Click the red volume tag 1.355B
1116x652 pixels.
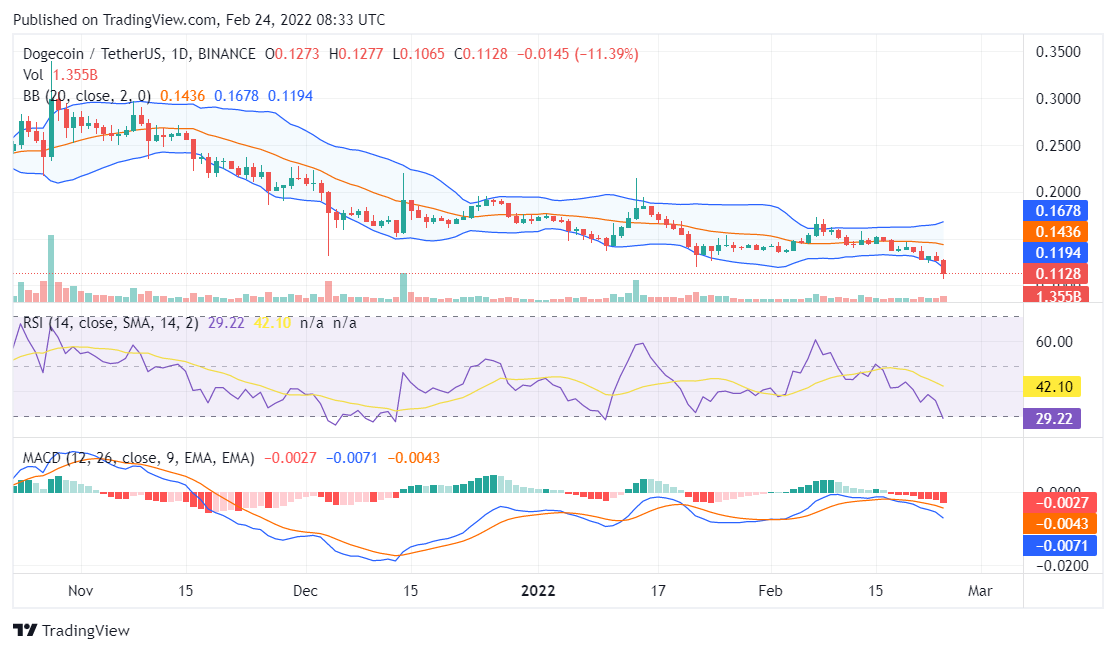tap(1060, 295)
